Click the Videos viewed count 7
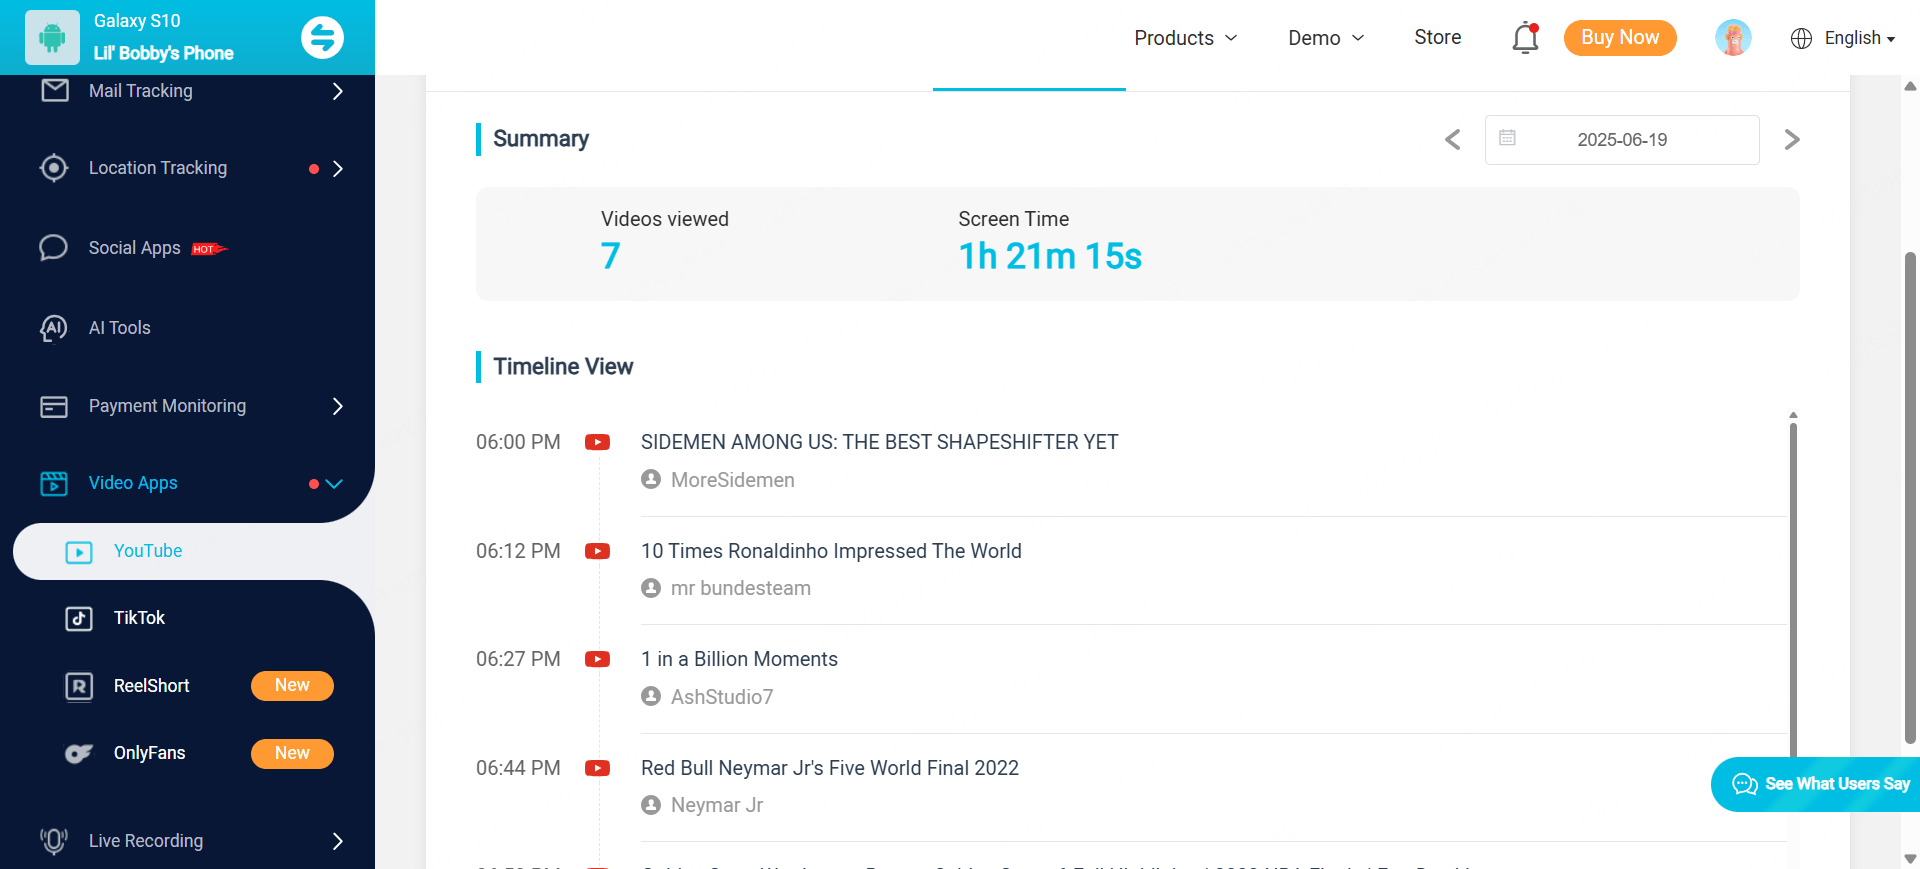This screenshot has width=1920, height=869. [x=610, y=256]
